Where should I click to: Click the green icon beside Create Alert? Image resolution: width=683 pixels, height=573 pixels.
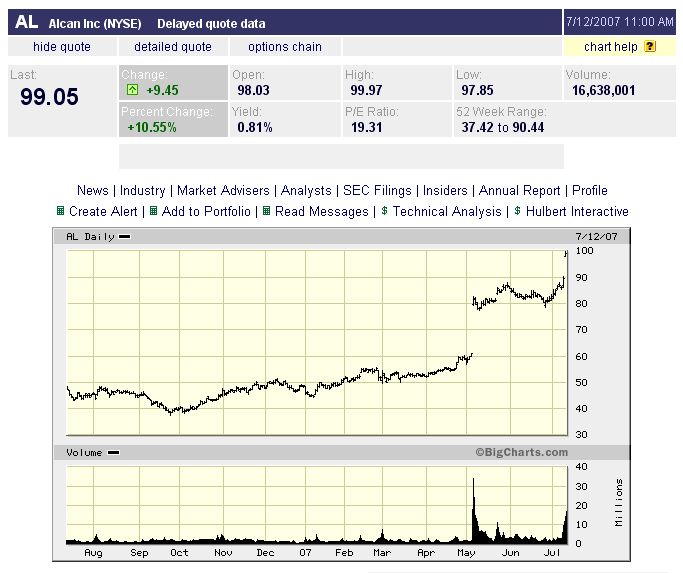[x=60, y=211]
